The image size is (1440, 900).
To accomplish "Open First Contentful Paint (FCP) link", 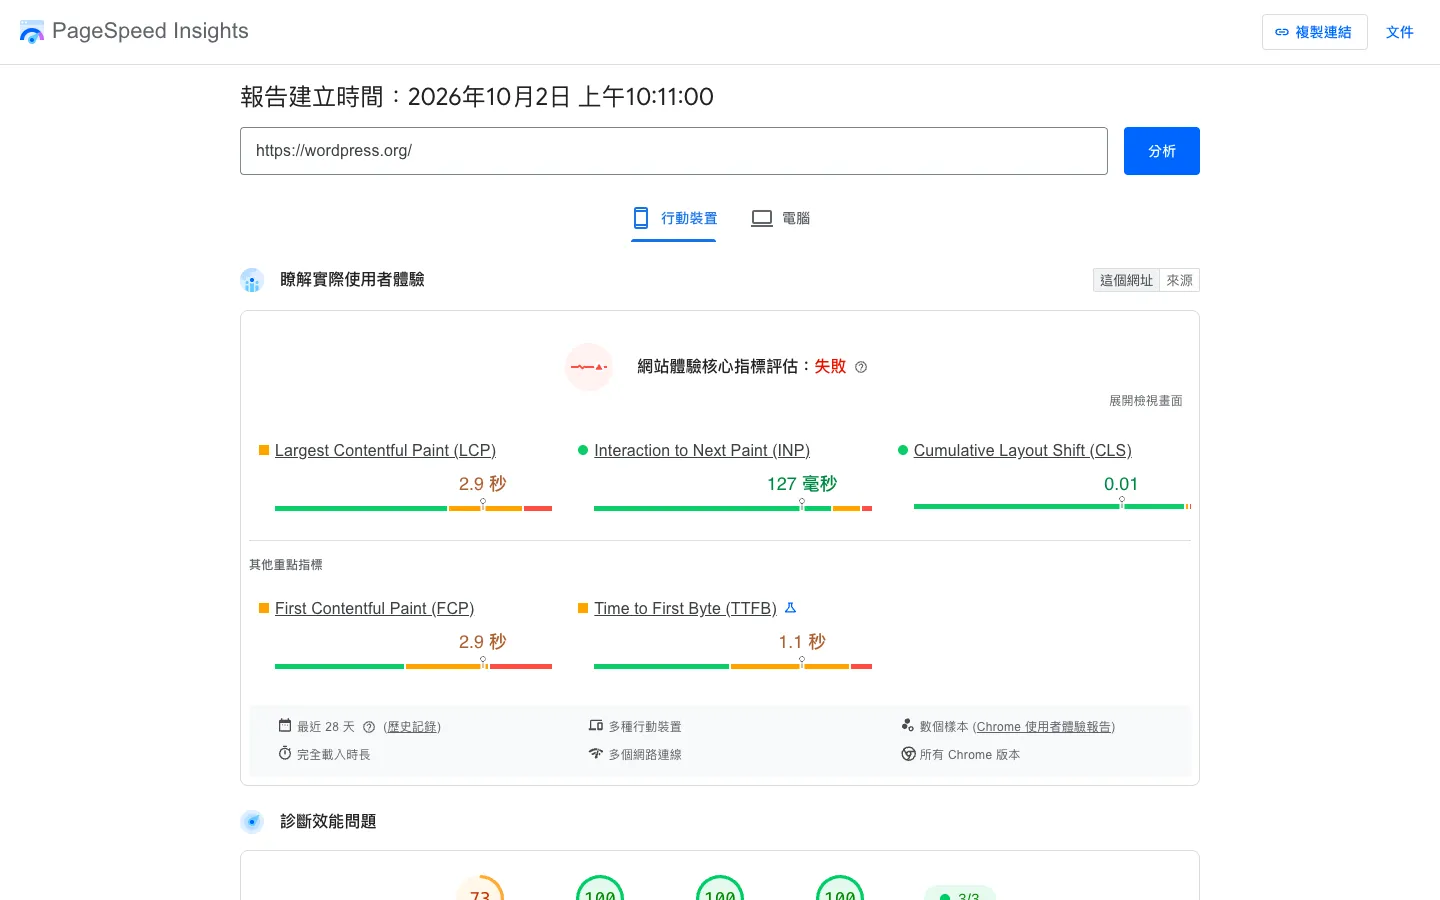I will click(x=374, y=609).
